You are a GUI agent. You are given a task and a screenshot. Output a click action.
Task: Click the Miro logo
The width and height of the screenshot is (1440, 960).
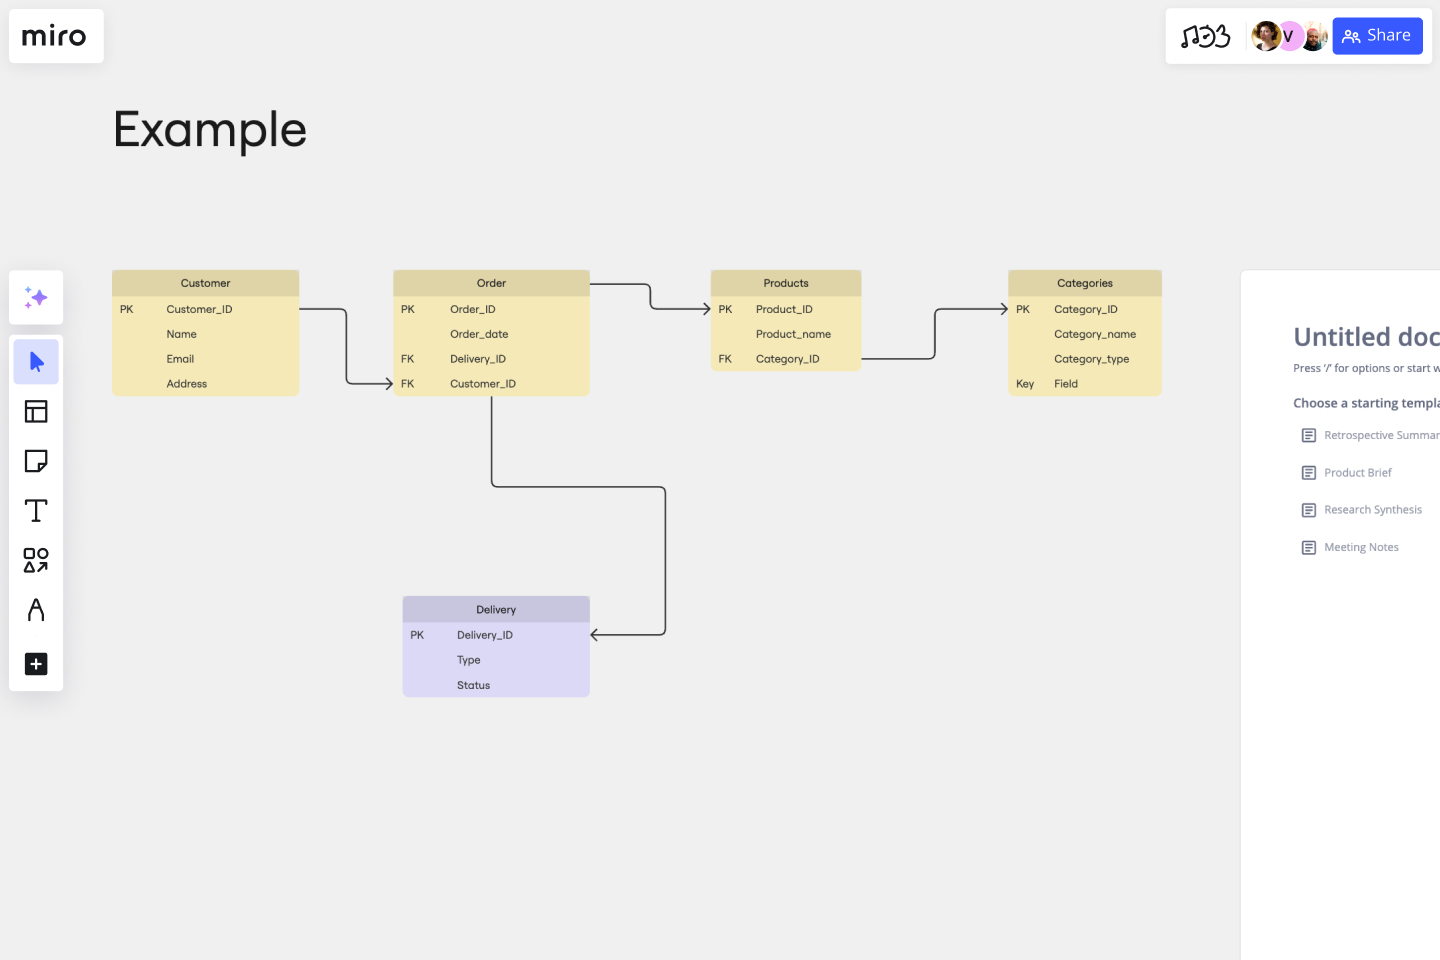coord(55,37)
